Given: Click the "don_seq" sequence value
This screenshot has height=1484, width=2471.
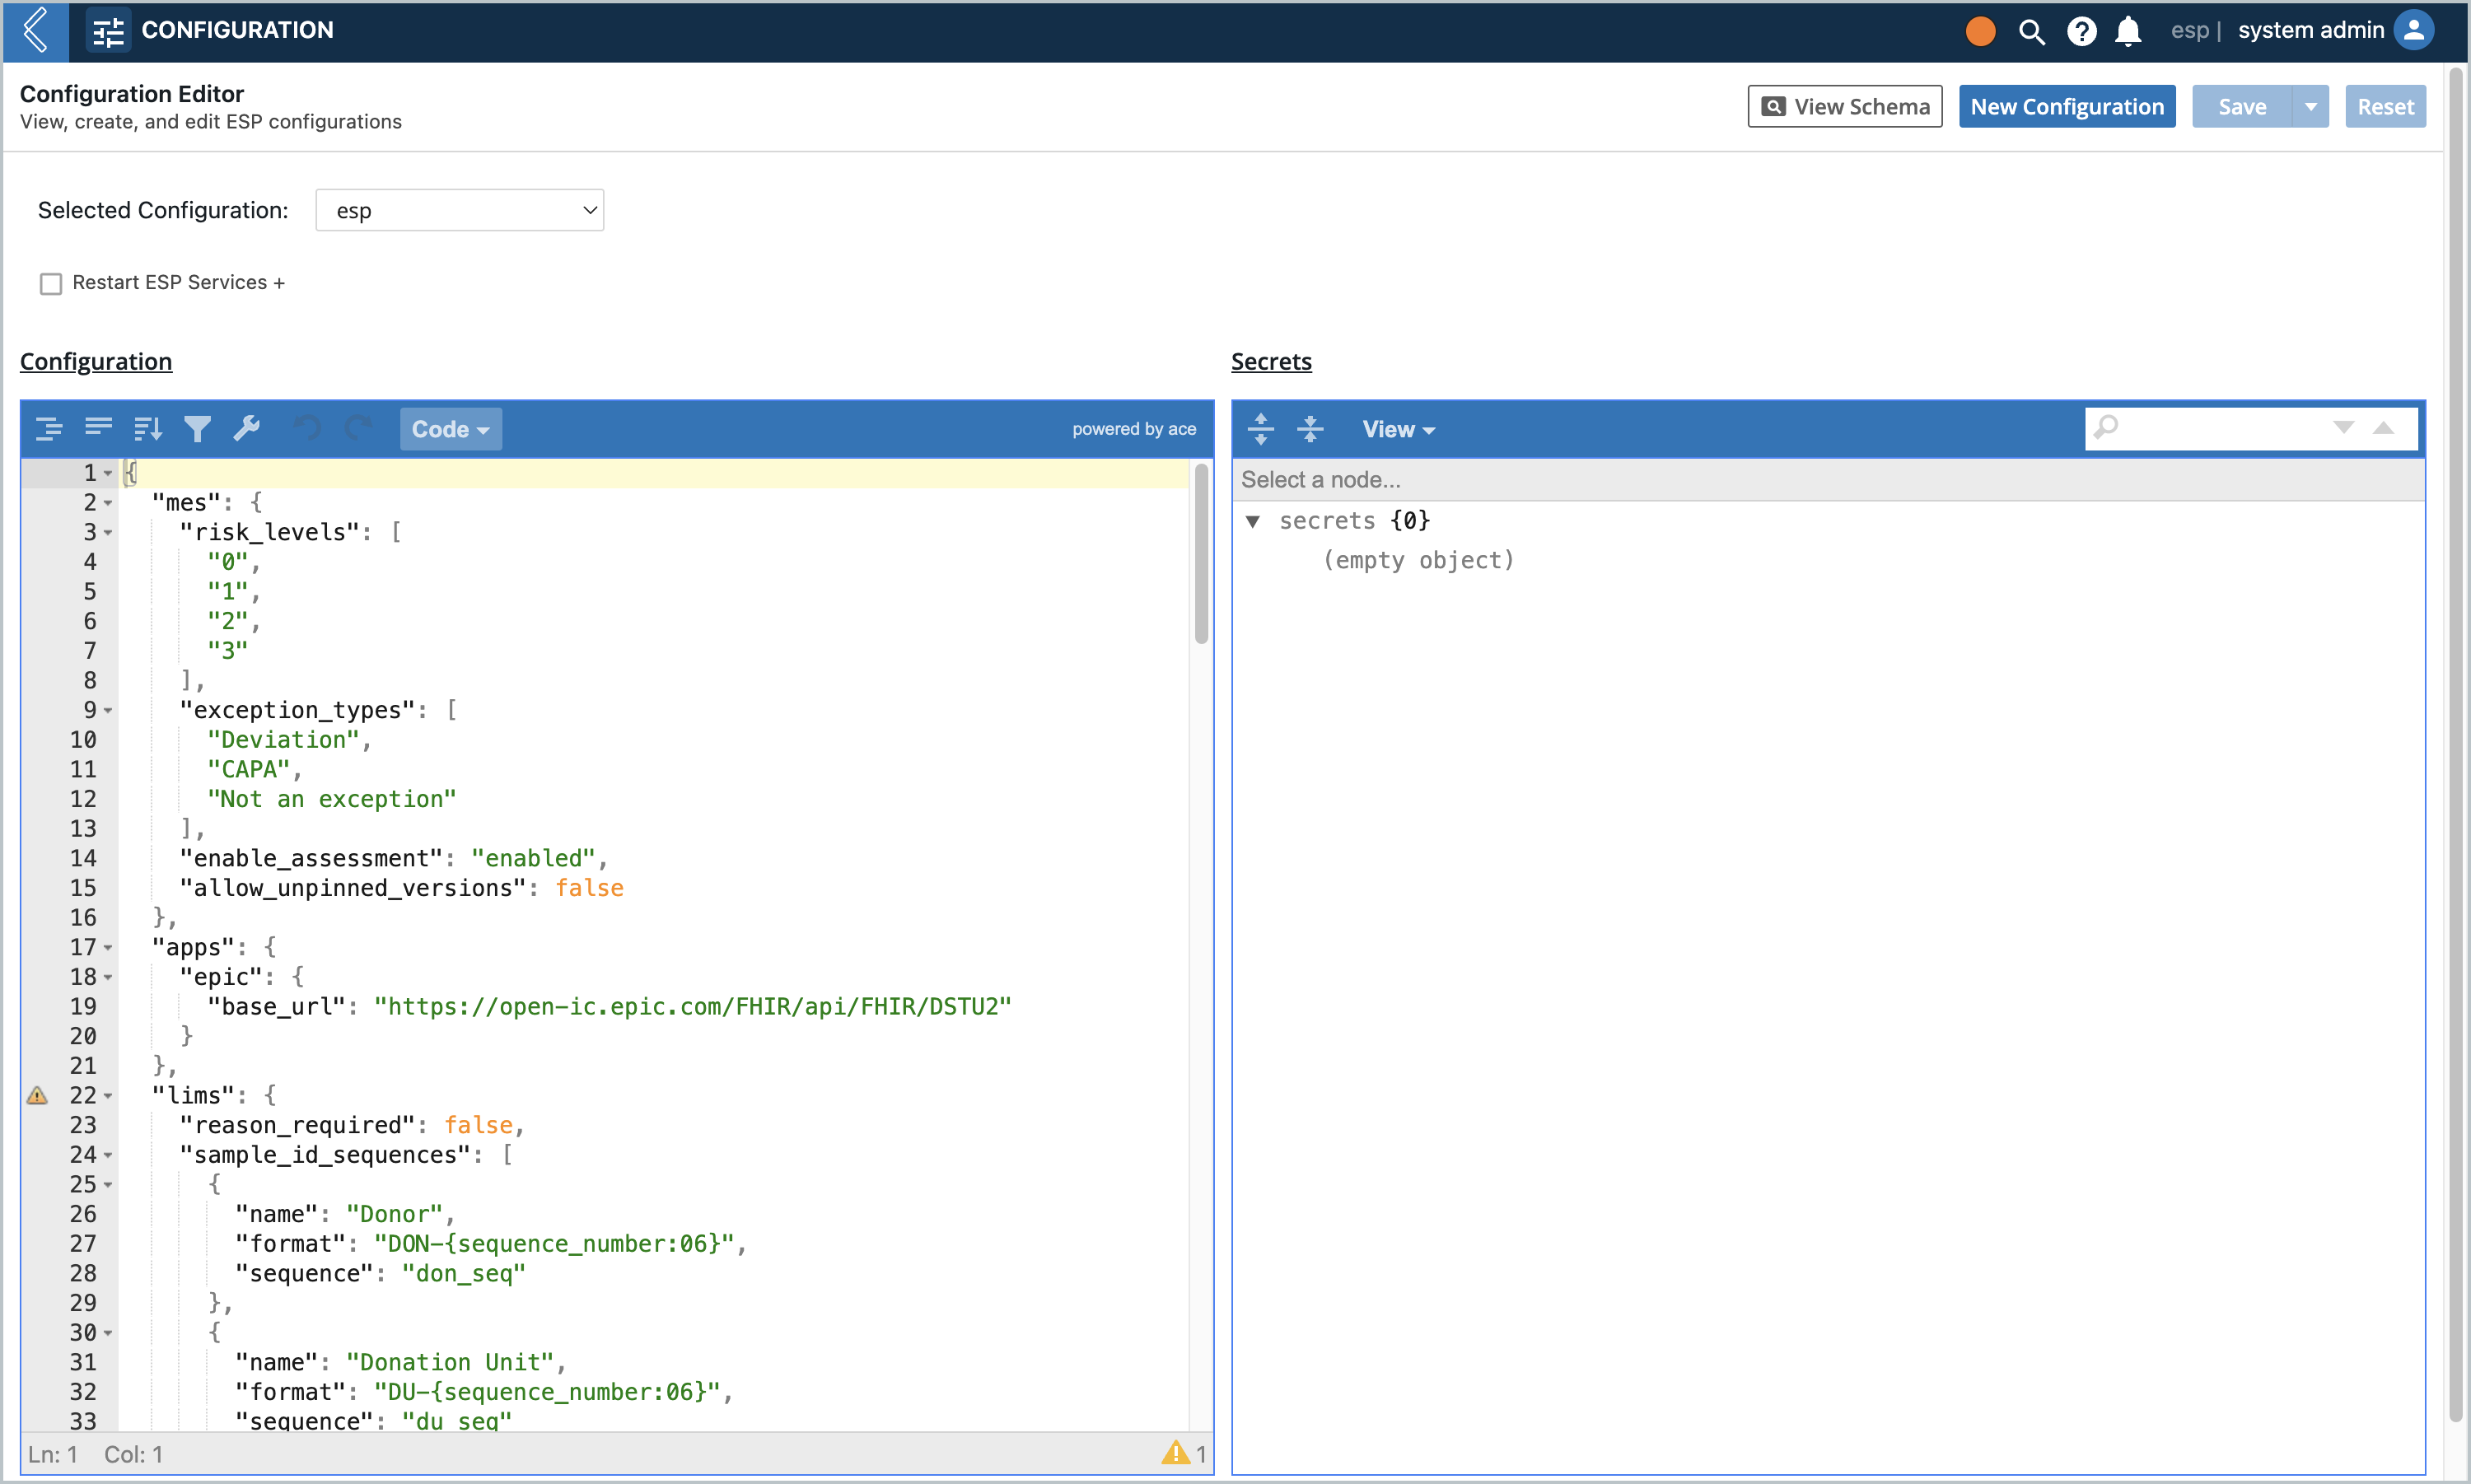Looking at the screenshot, I should 463,1274.
